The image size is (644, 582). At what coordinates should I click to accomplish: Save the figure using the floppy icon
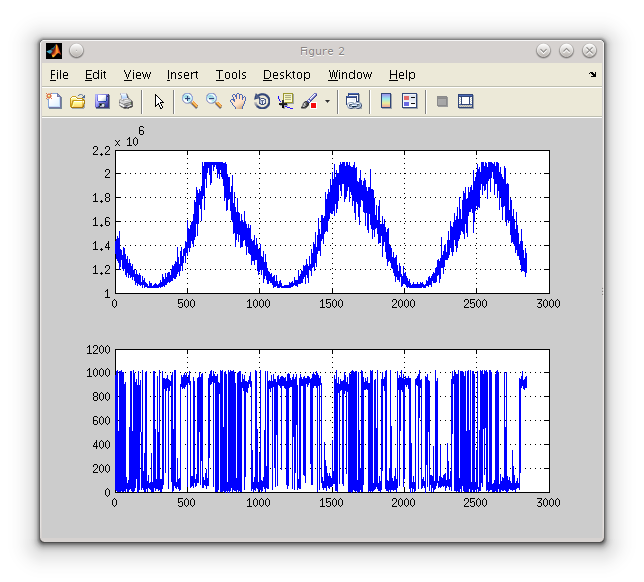pyautogui.click(x=102, y=101)
